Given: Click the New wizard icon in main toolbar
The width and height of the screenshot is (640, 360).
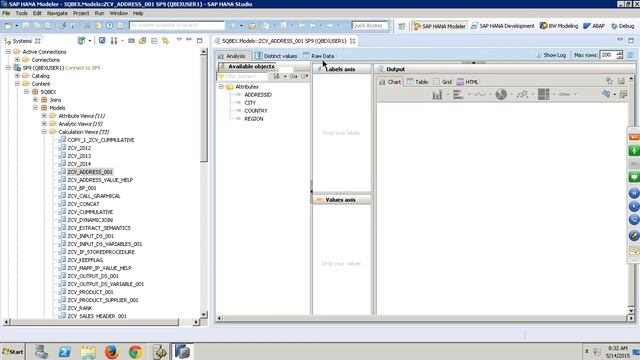Looking at the screenshot, I should coord(8,25).
